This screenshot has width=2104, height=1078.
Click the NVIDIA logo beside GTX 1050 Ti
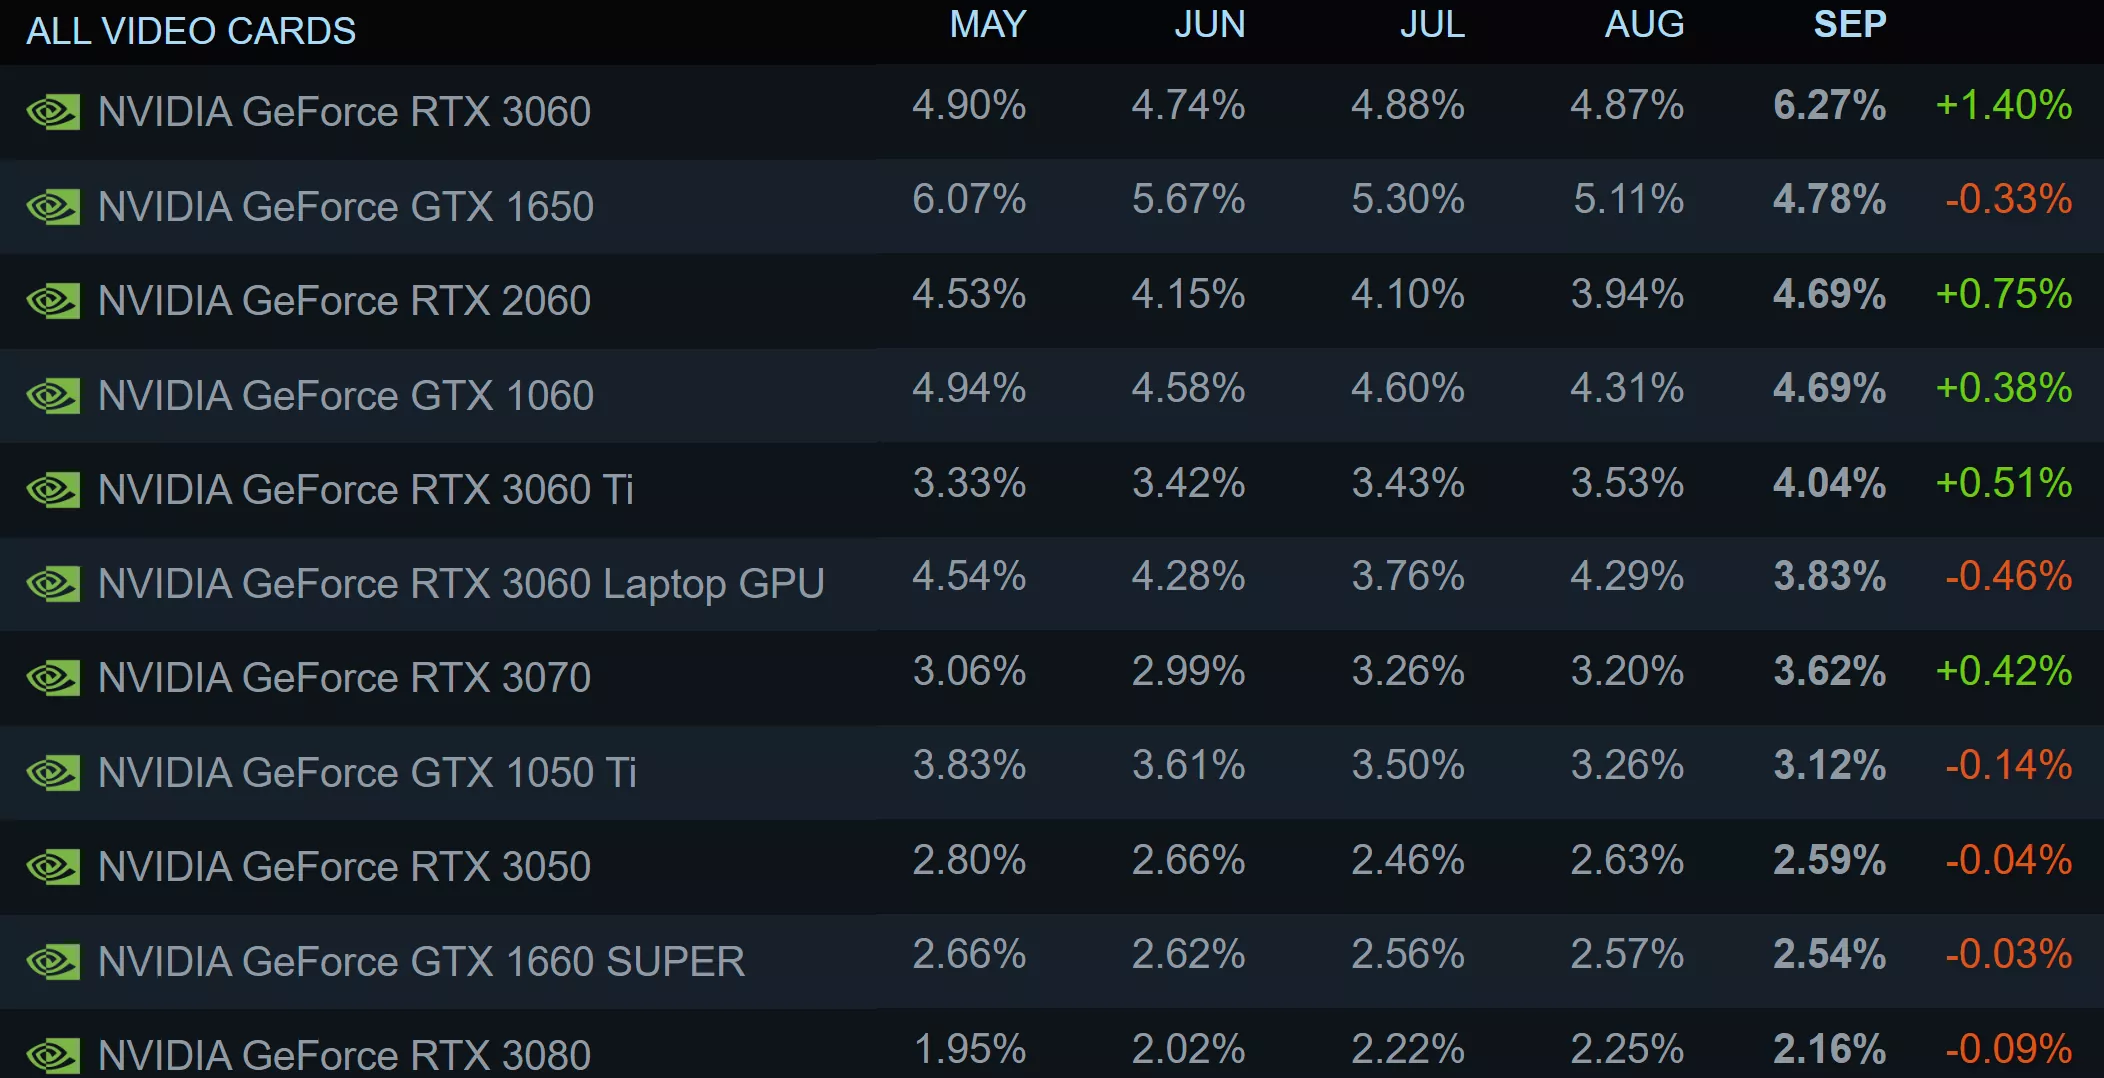pyautogui.click(x=53, y=773)
